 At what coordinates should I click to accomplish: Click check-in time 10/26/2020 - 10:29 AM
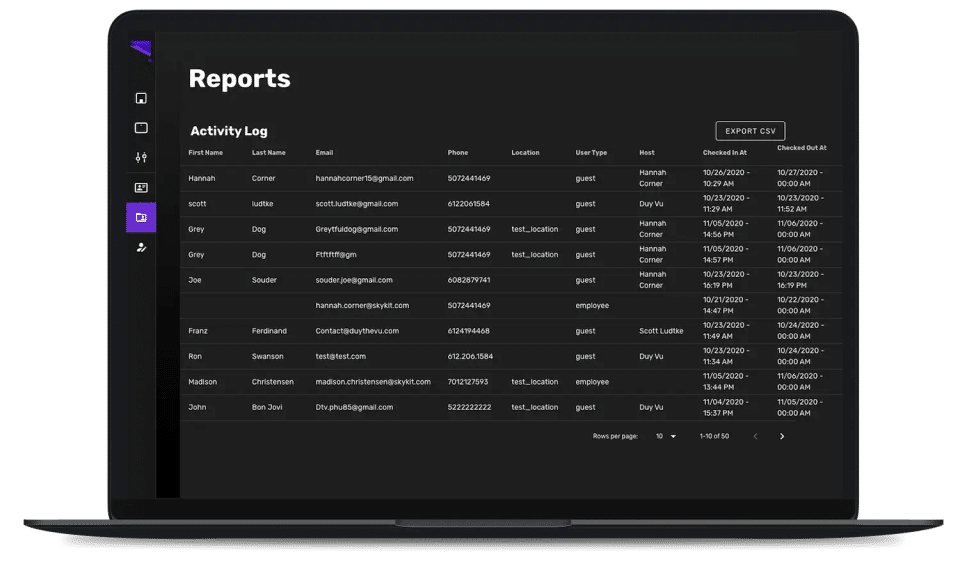pos(726,178)
